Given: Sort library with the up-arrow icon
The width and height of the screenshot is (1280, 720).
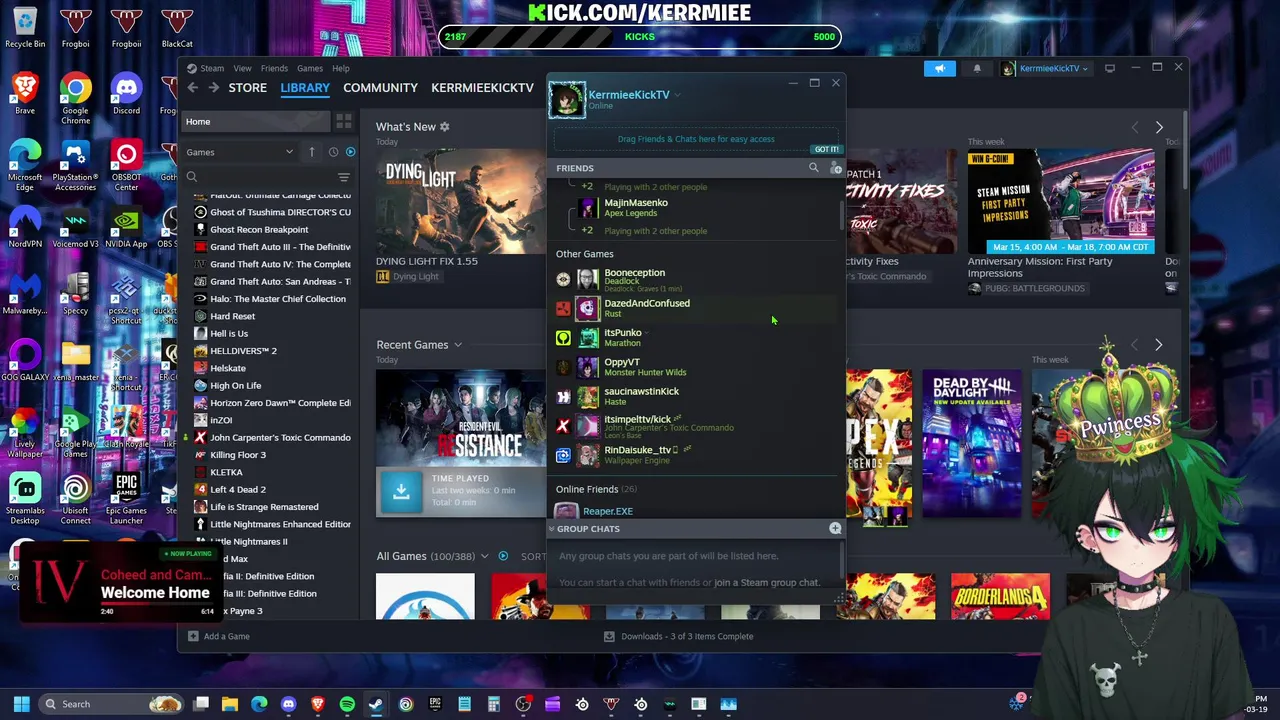Looking at the screenshot, I should click(311, 152).
